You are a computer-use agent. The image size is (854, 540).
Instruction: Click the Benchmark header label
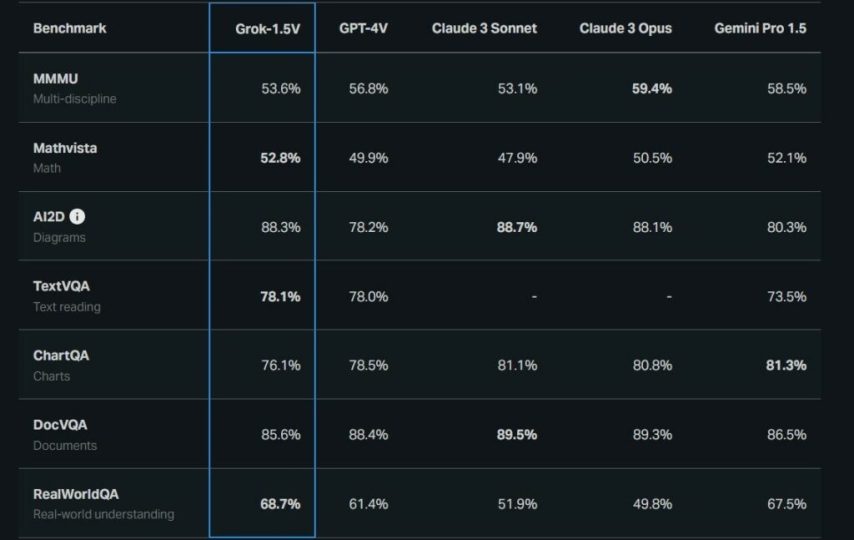coord(70,28)
